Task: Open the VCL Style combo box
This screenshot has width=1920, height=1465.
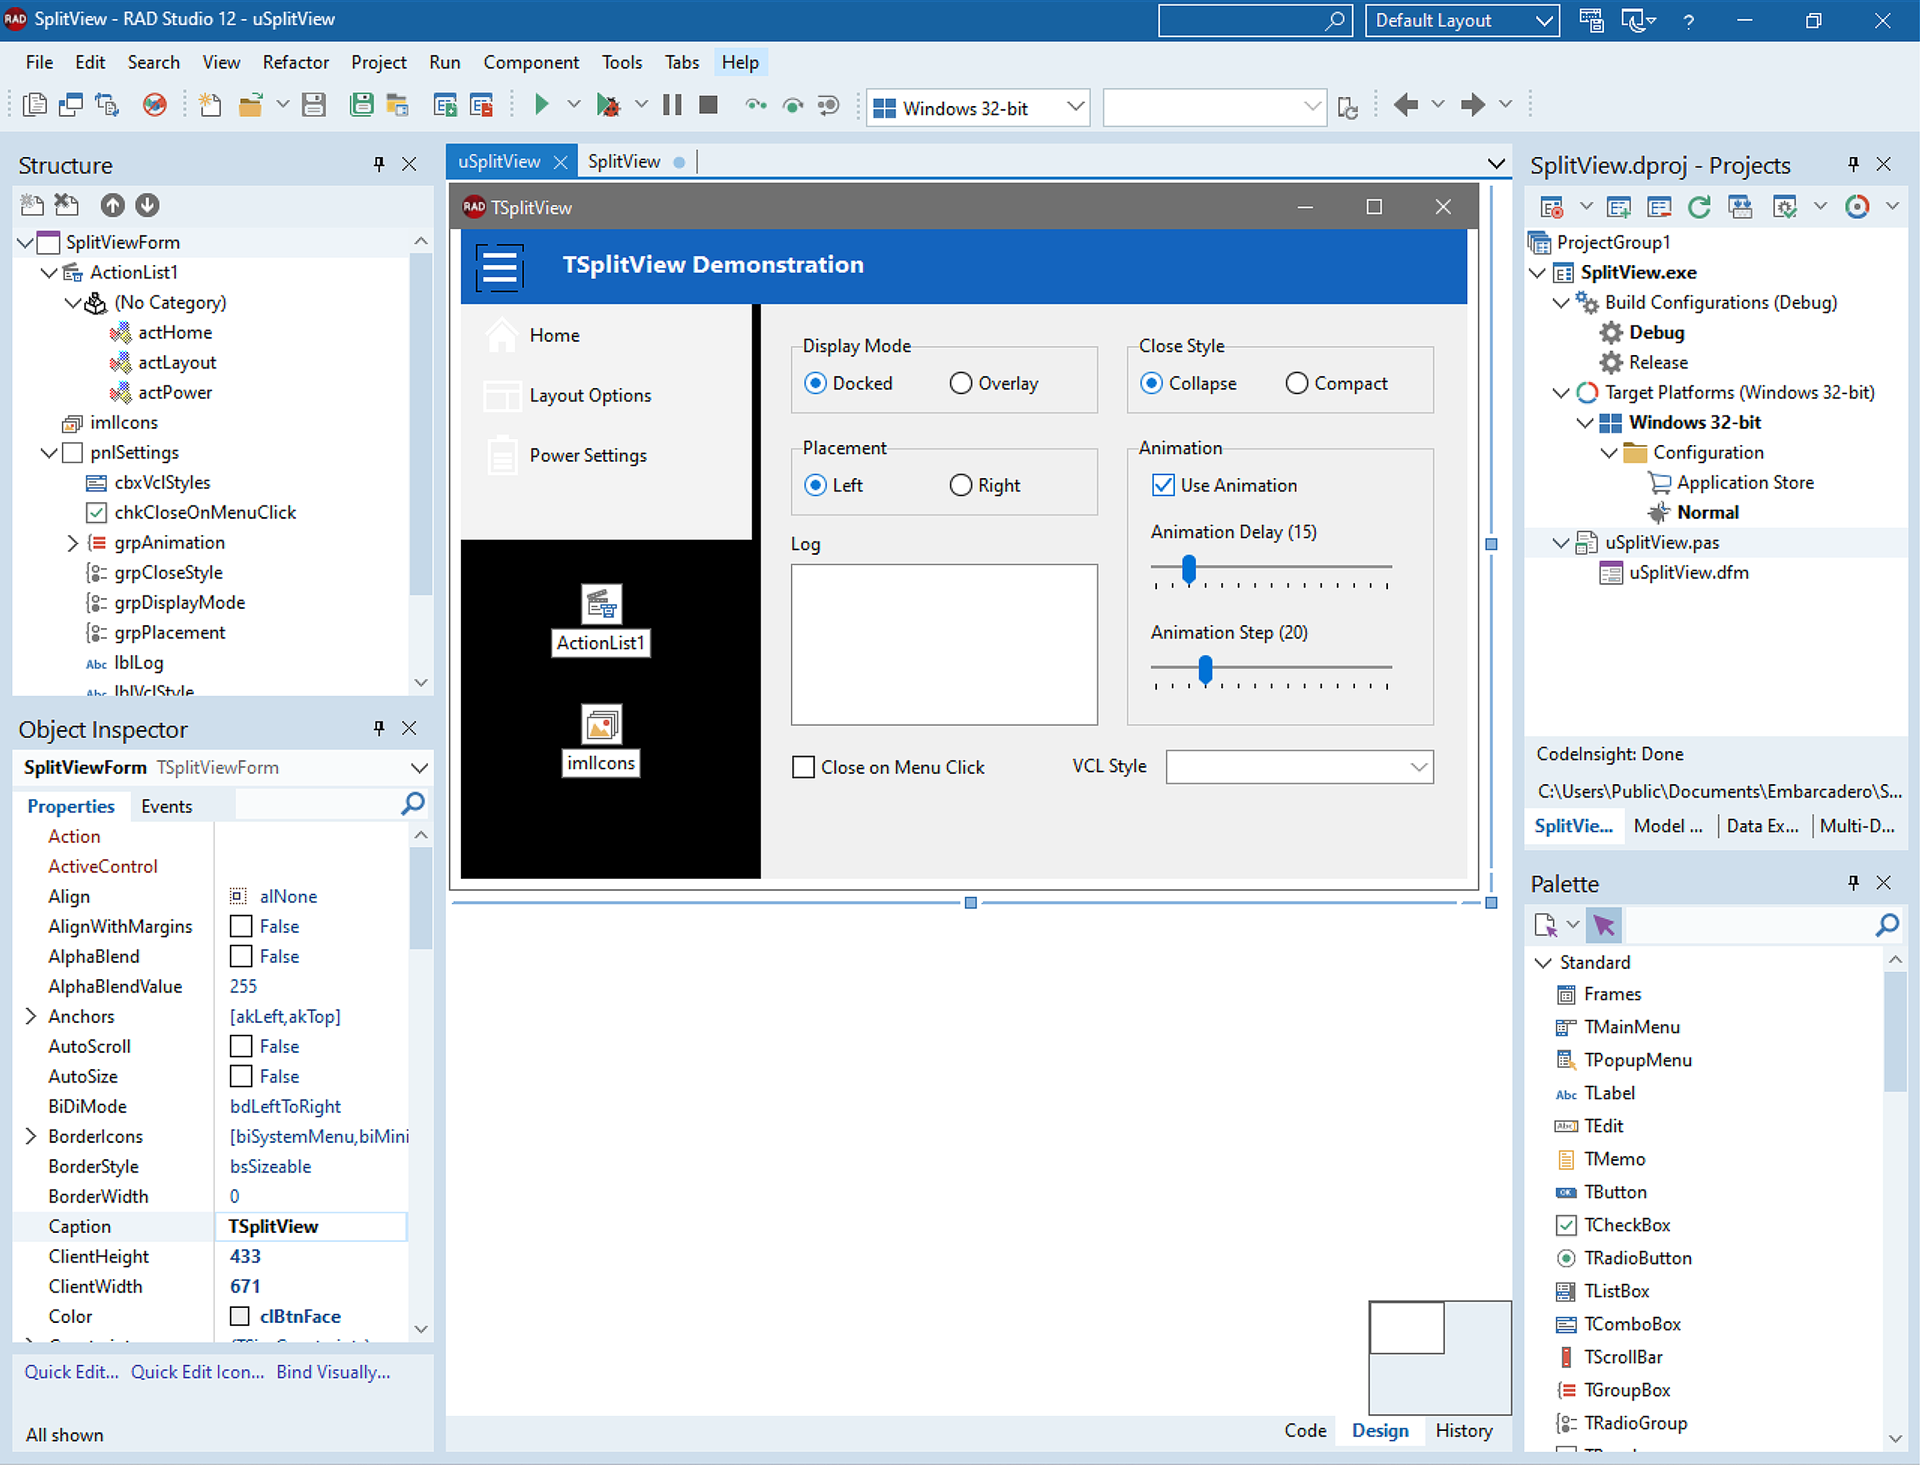Action: [1418, 767]
